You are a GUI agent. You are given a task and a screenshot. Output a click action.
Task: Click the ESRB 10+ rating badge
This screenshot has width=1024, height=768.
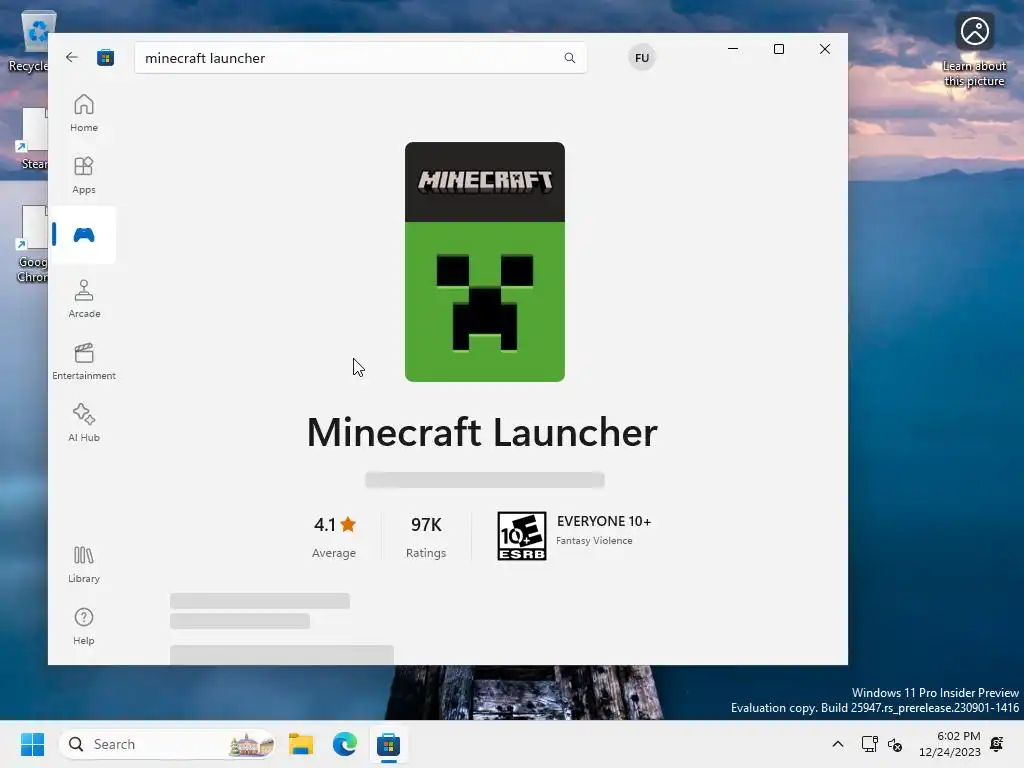coord(522,536)
